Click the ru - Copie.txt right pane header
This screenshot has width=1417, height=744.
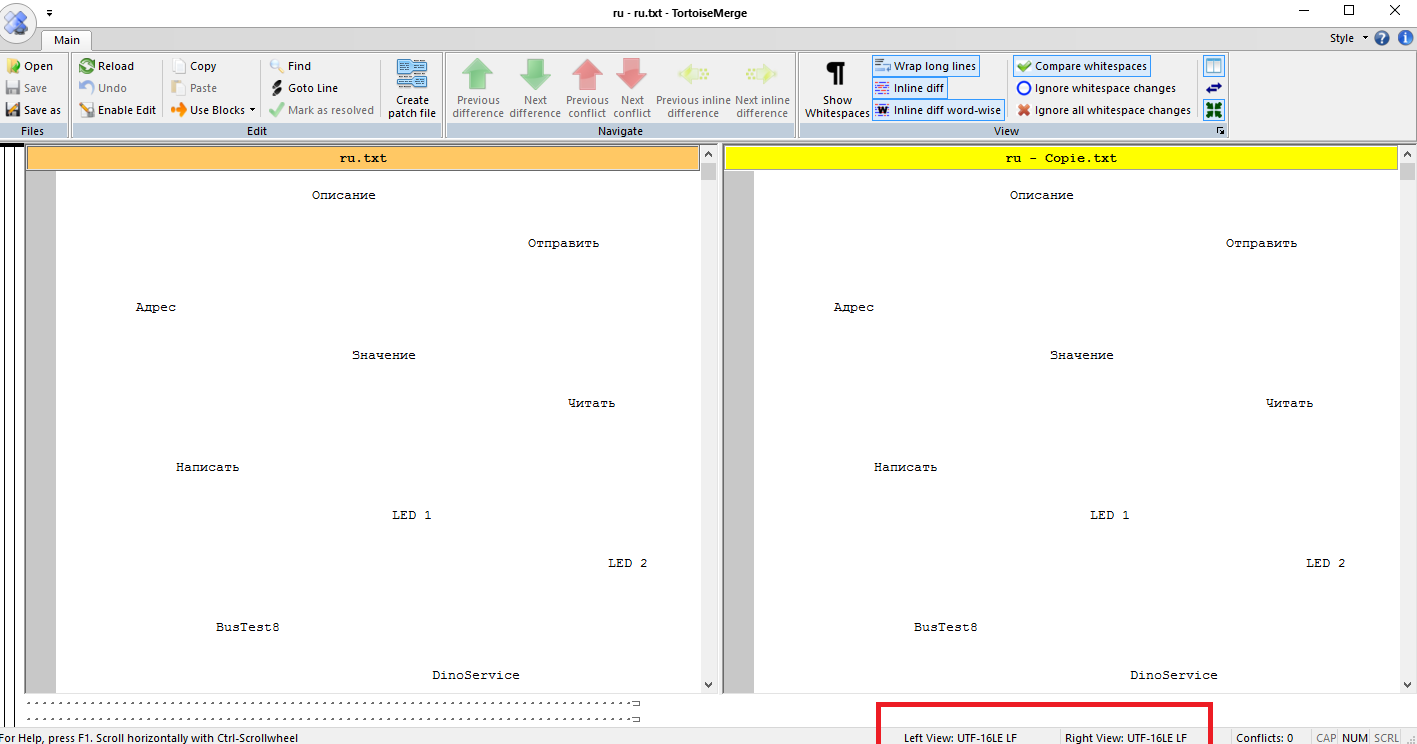pyautogui.click(x=1060, y=158)
